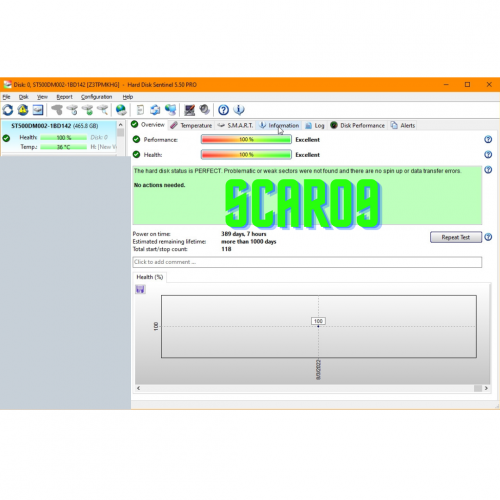Image resolution: width=500 pixels, height=500 pixels.
Task: Click the 'No actions needed.' text
Action: (x=159, y=185)
